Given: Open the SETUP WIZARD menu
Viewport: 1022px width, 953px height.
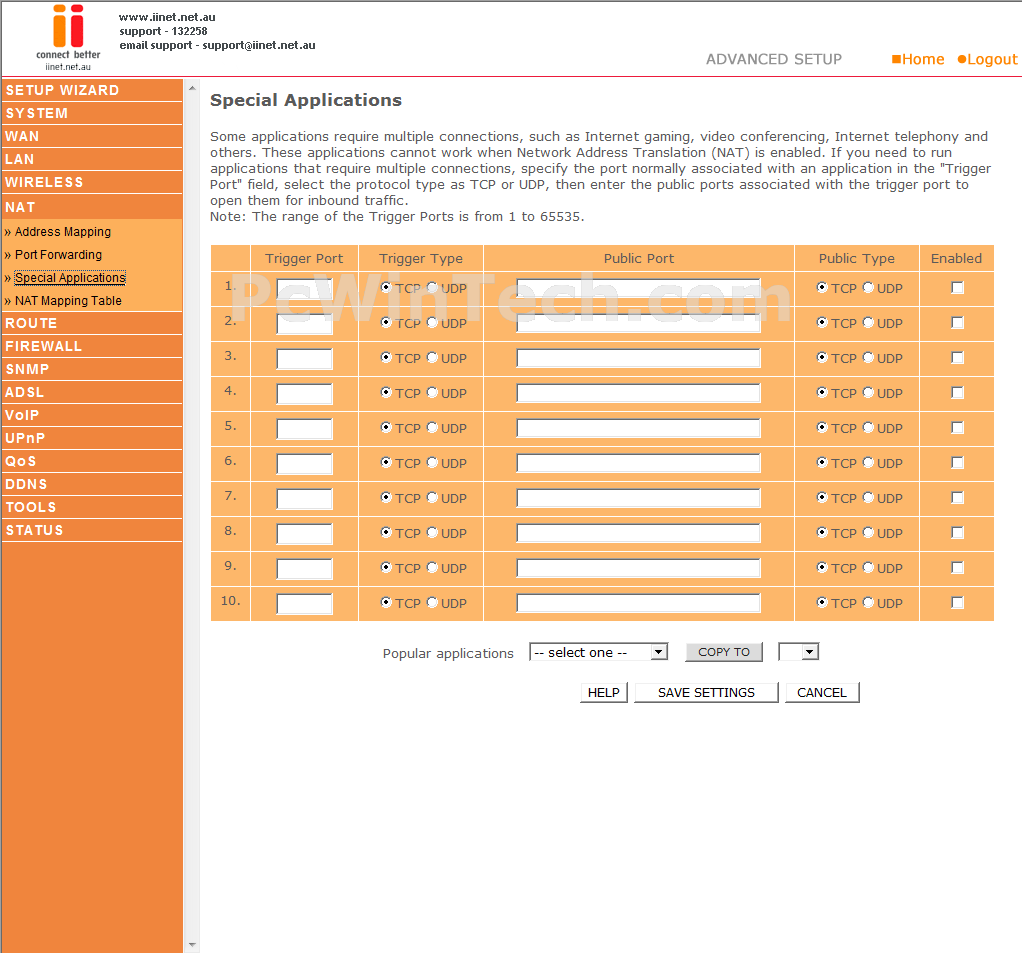Looking at the screenshot, I should [92, 90].
